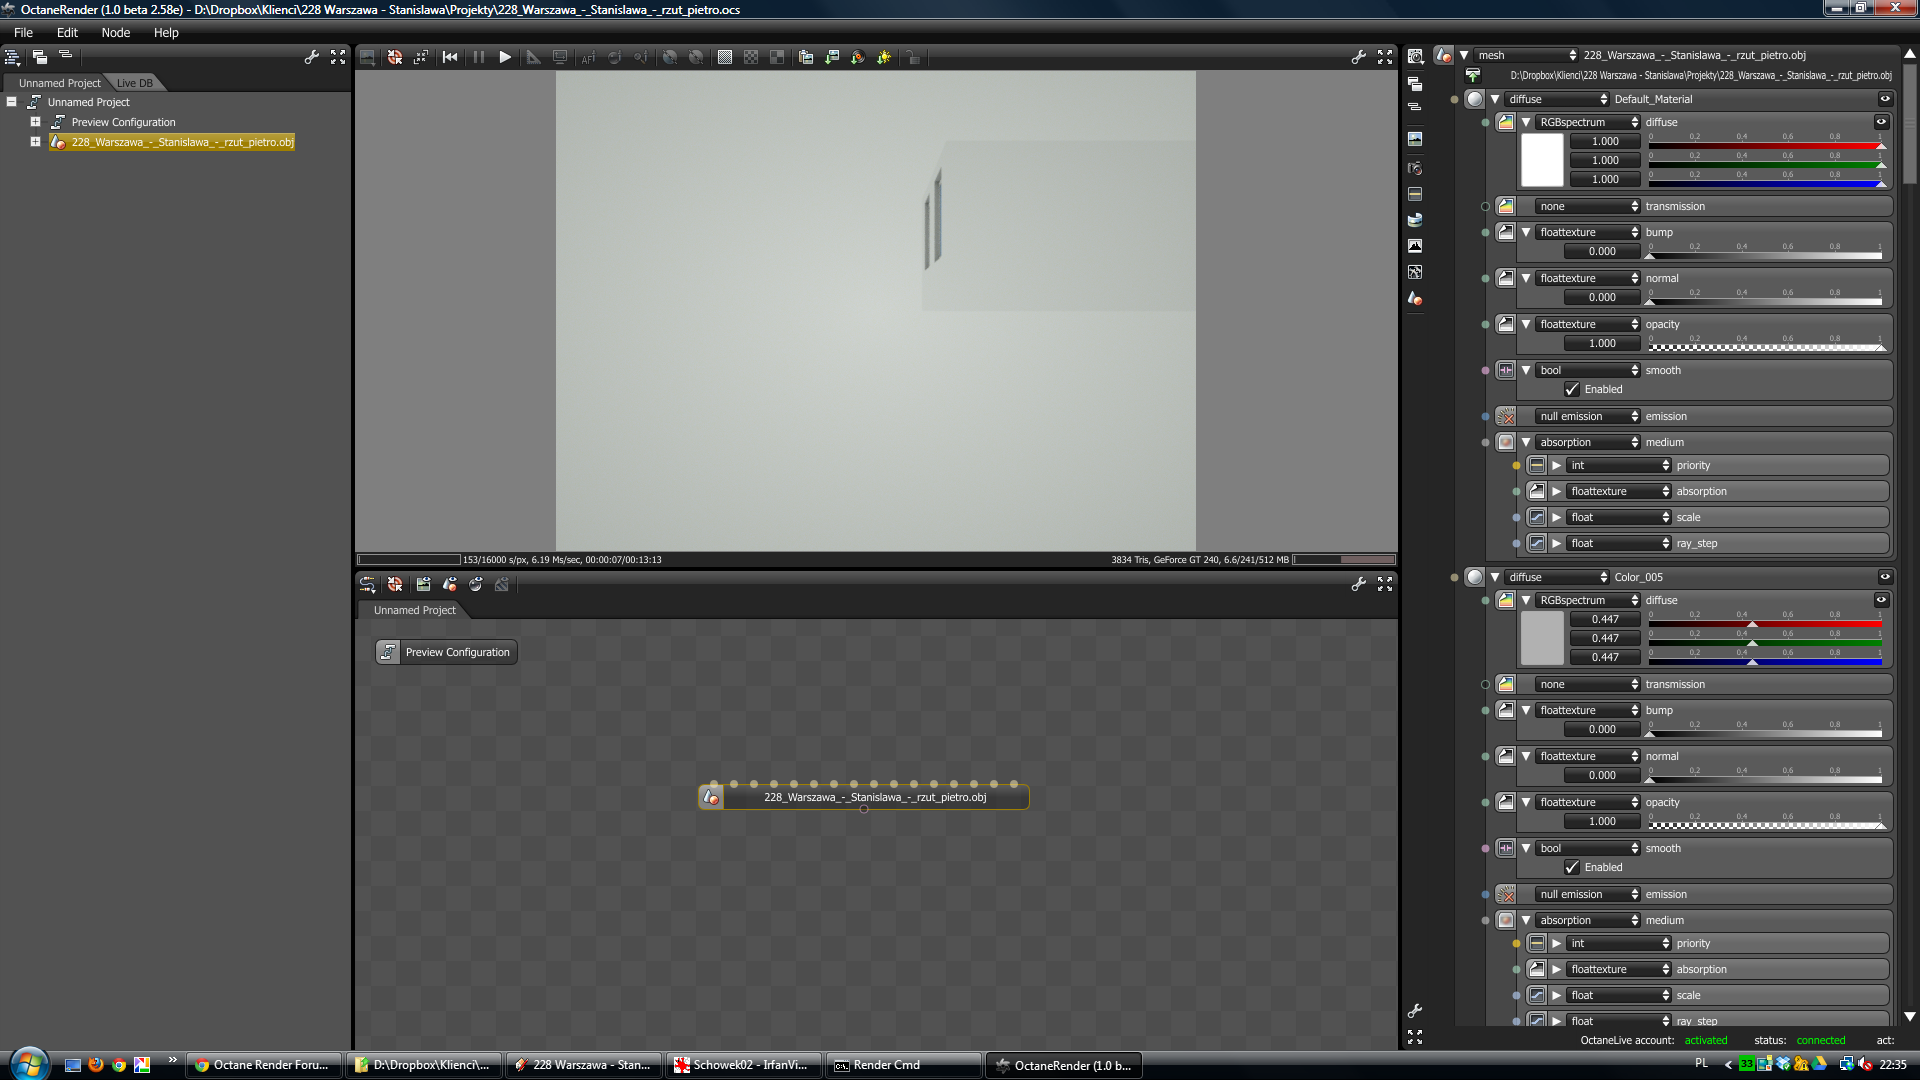Screen dimensions: 1920x1080
Task: Open the Default_Material diffuse type dropdown
Action: click(x=1557, y=99)
